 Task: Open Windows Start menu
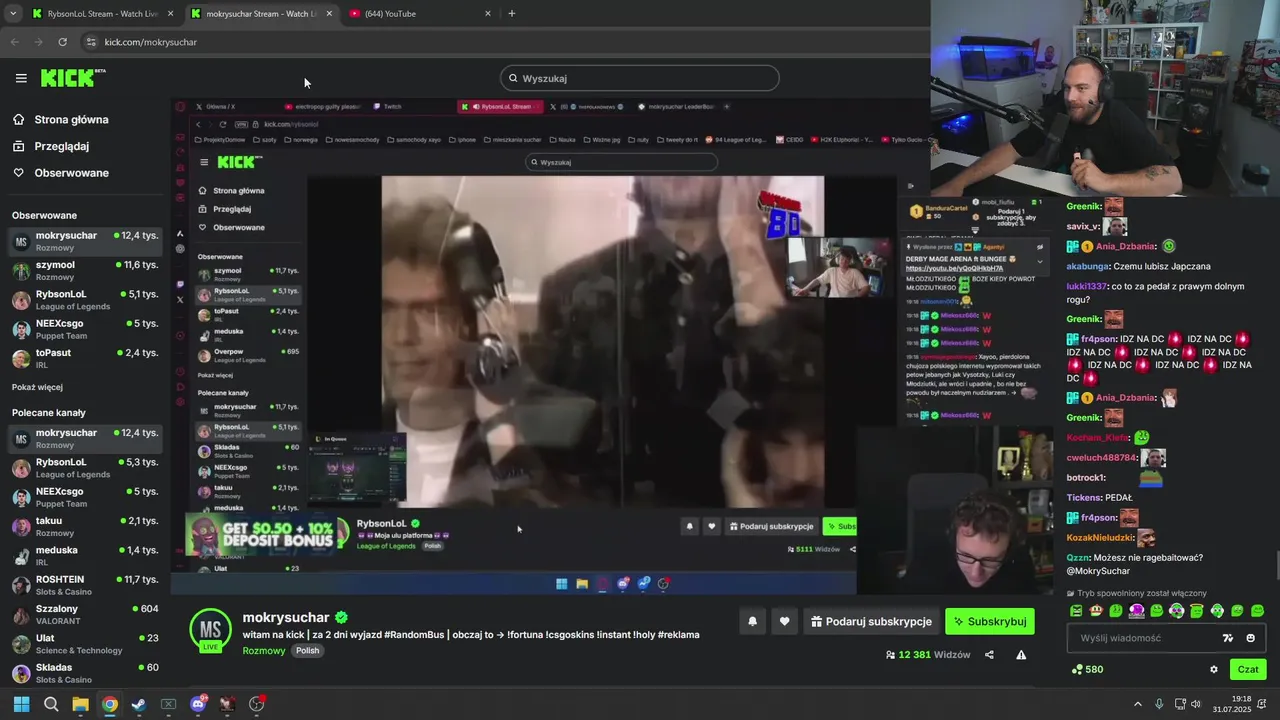21,704
